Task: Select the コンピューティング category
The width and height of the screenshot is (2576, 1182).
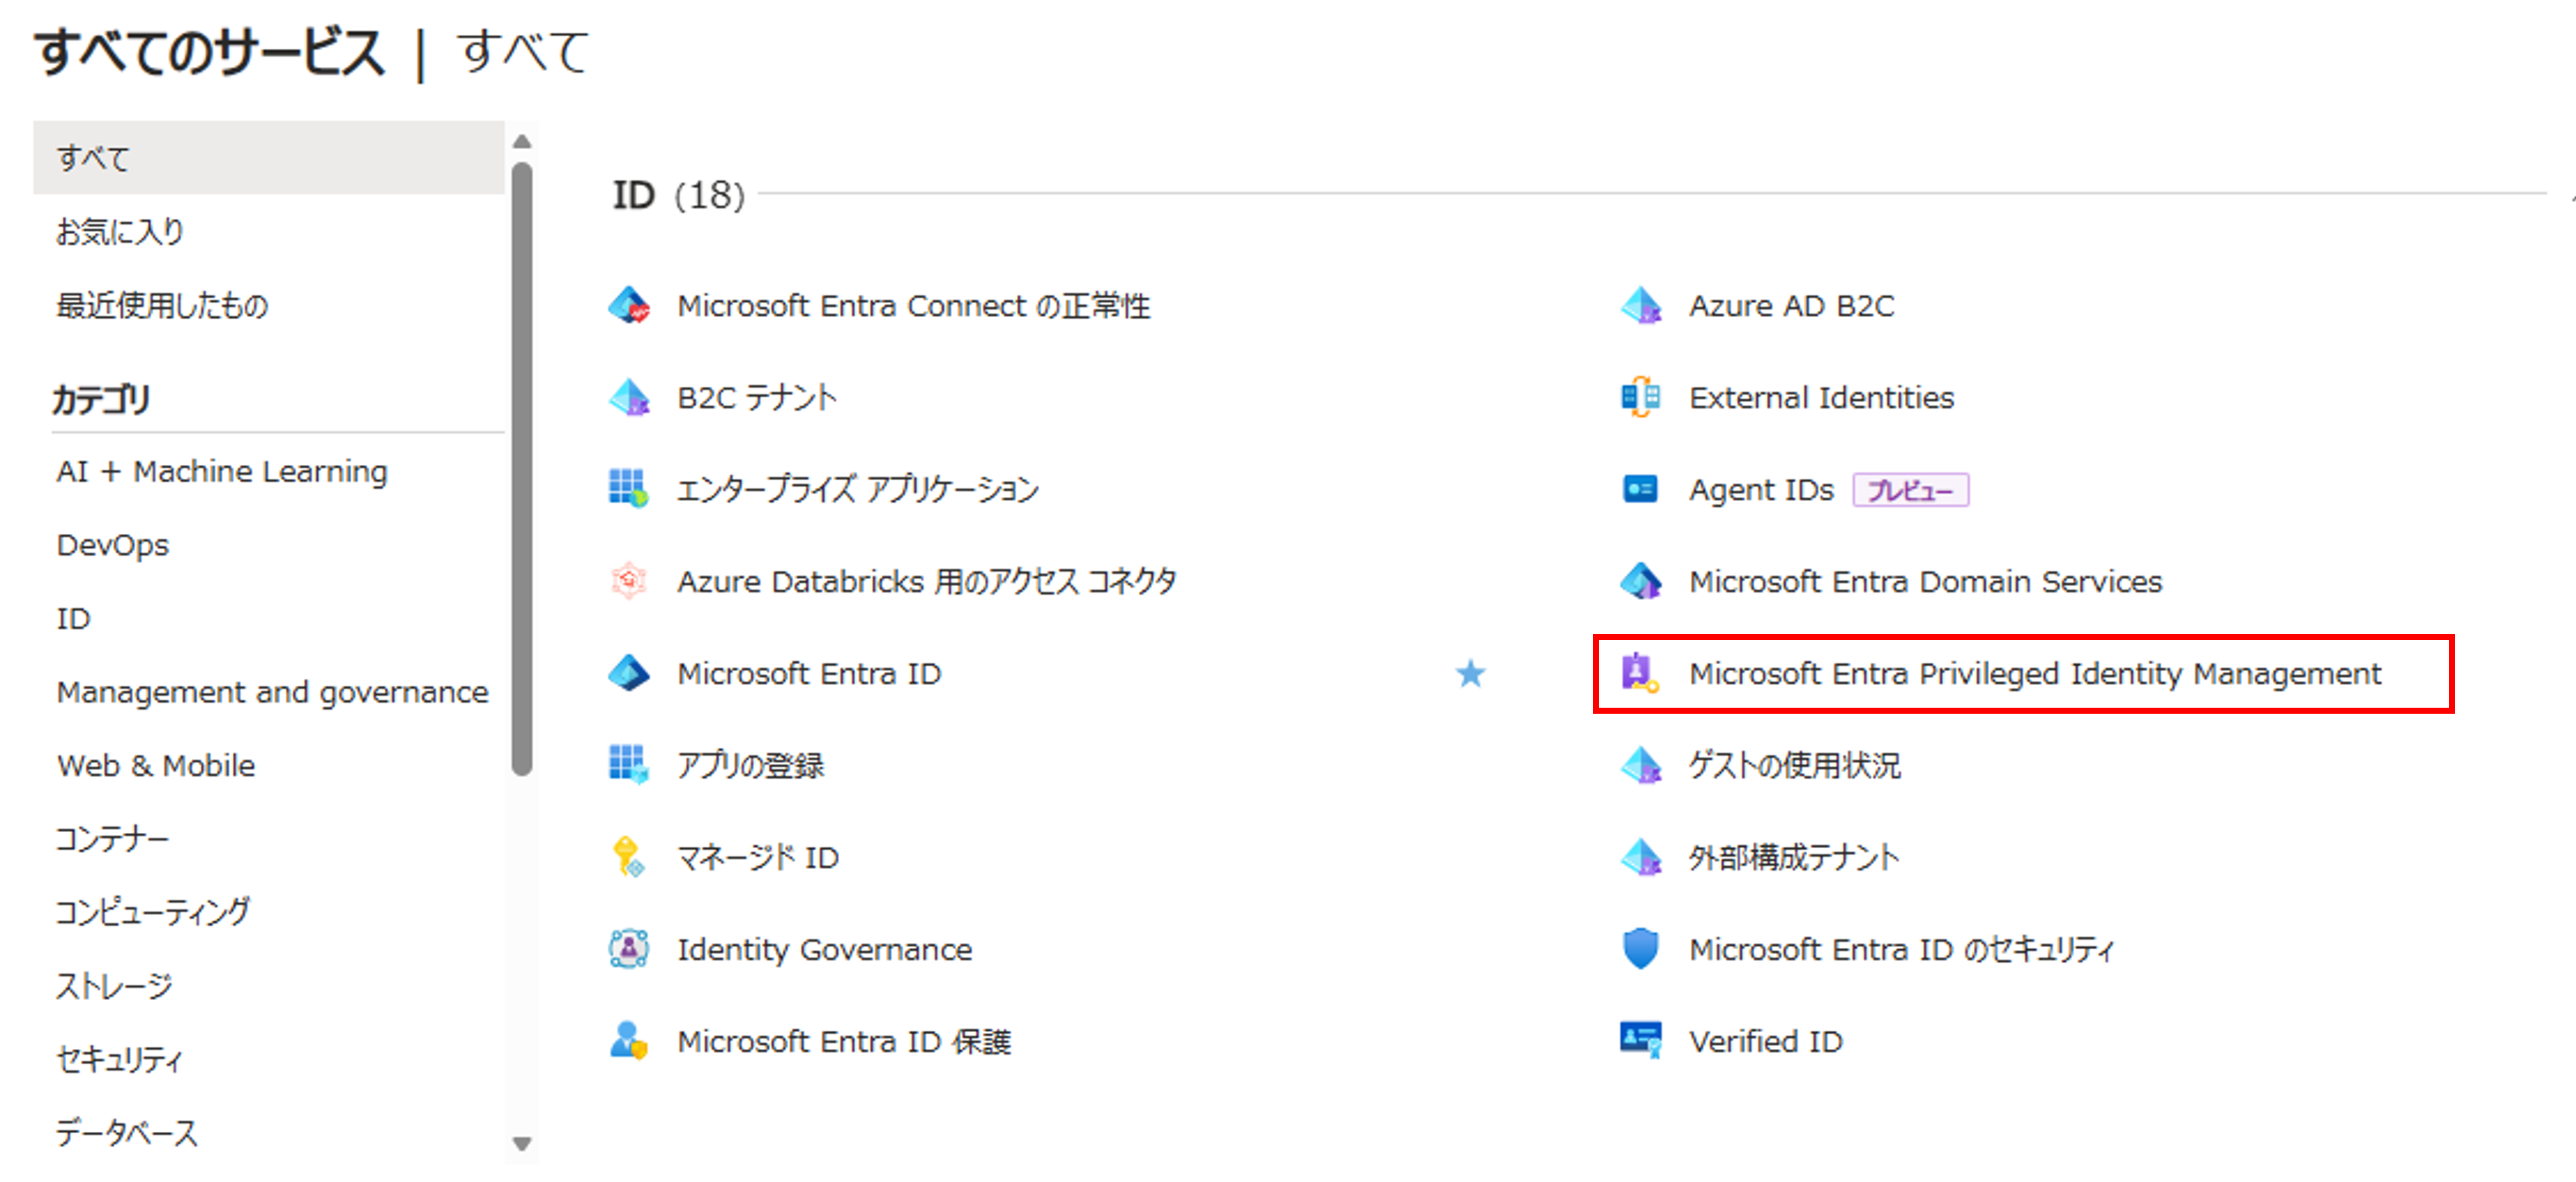Action: click(x=153, y=913)
